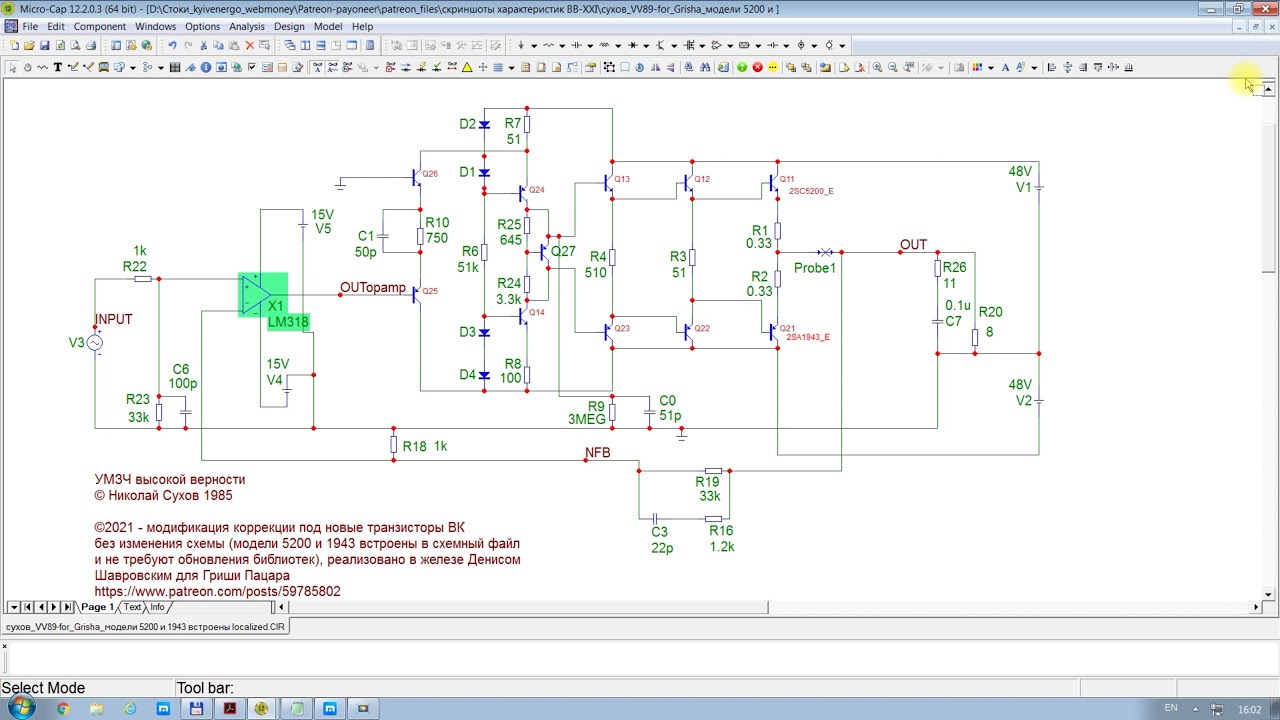The image size is (1280, 720).
Task: Open the Model menu
Action: pos(328,27)
